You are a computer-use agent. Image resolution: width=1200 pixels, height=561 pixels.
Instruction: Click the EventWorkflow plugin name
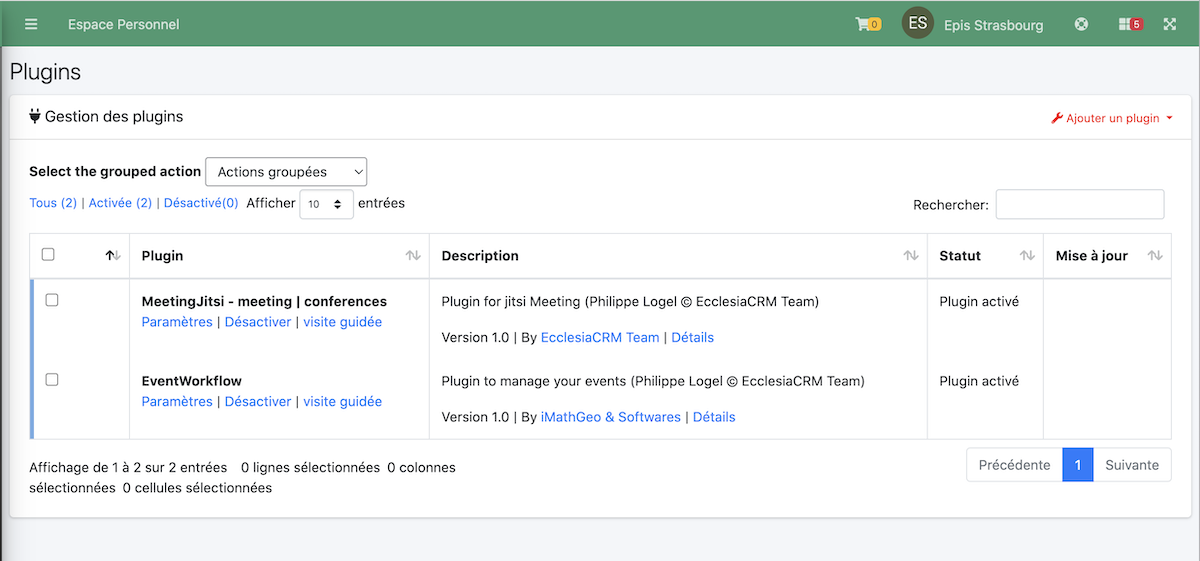[x=192, y=380]
